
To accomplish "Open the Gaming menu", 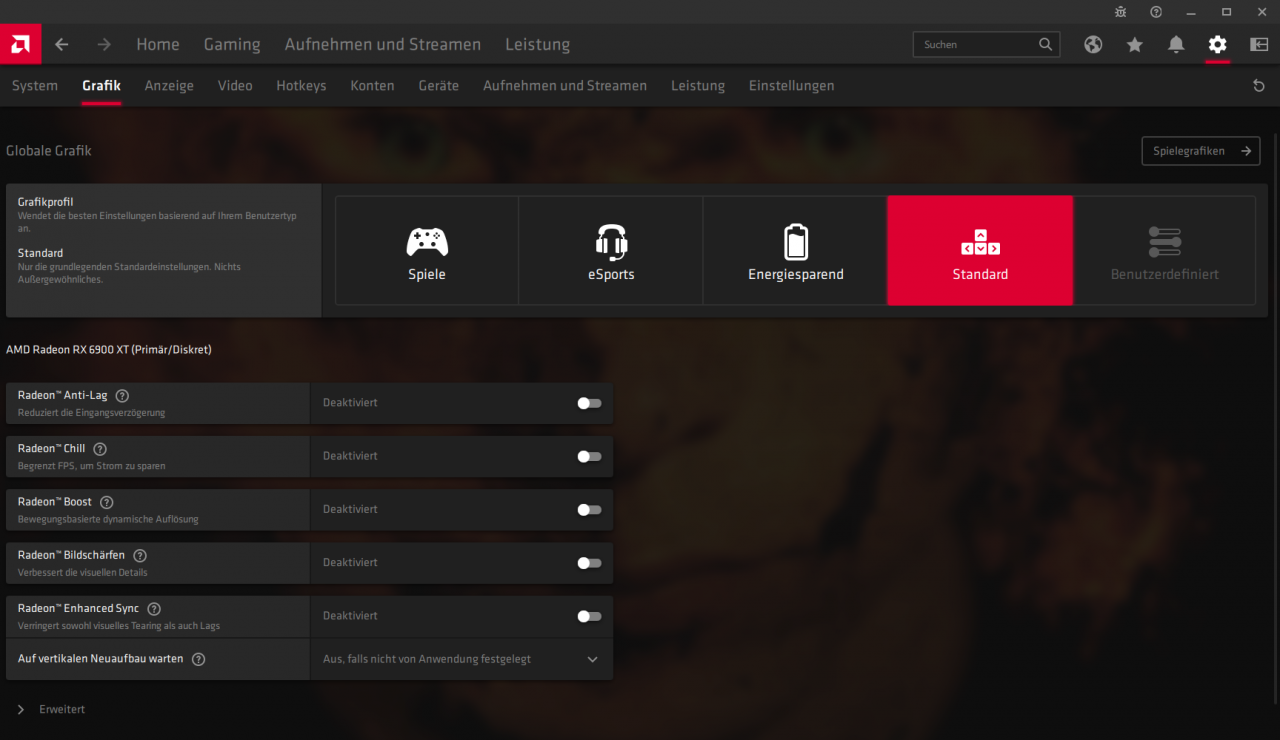I will click(232, 44).
